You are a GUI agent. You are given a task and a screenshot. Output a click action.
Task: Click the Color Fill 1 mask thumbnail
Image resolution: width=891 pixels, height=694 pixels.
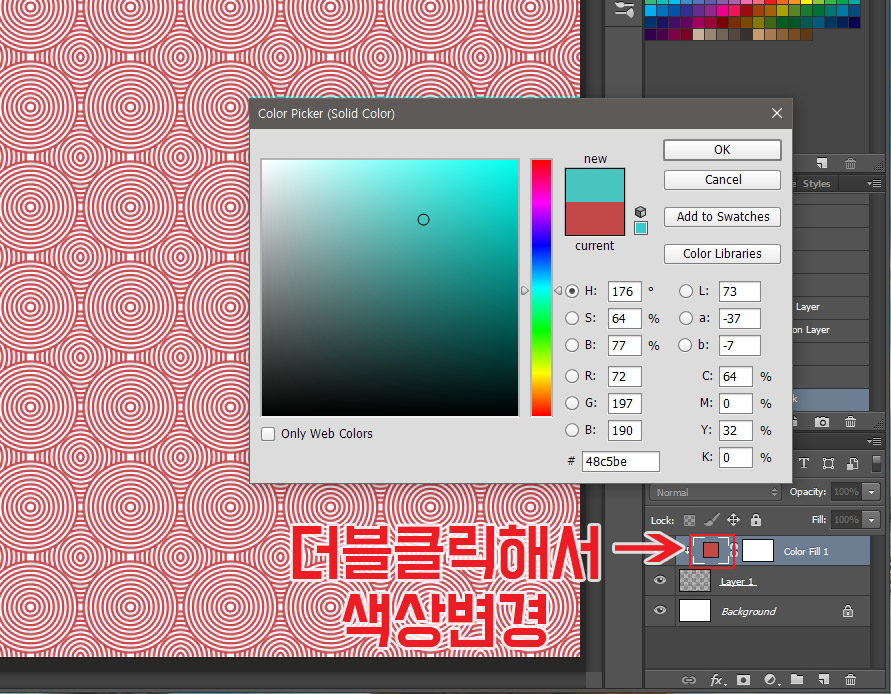tap(757, 550)
